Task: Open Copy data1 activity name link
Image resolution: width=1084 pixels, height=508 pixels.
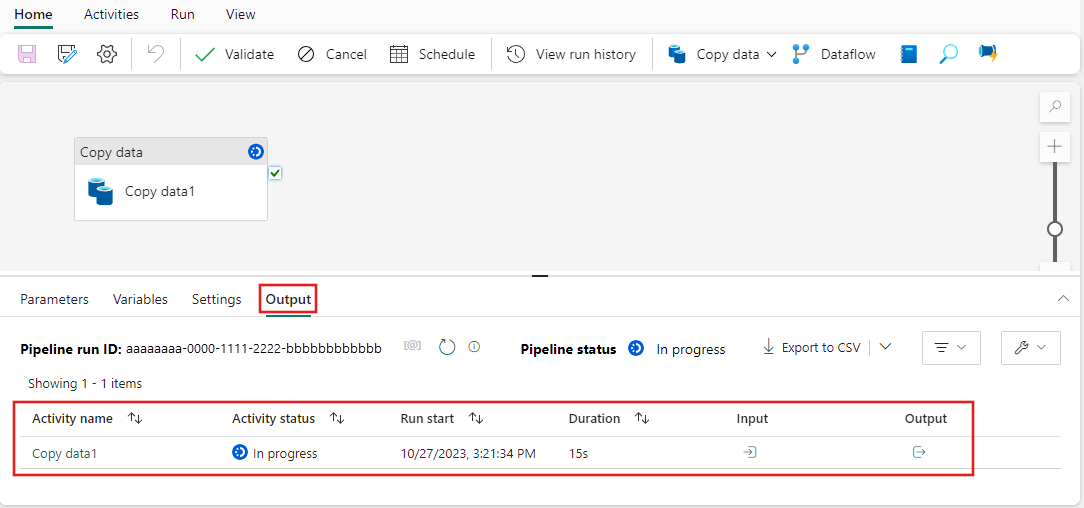Action: tap(64, 453)
